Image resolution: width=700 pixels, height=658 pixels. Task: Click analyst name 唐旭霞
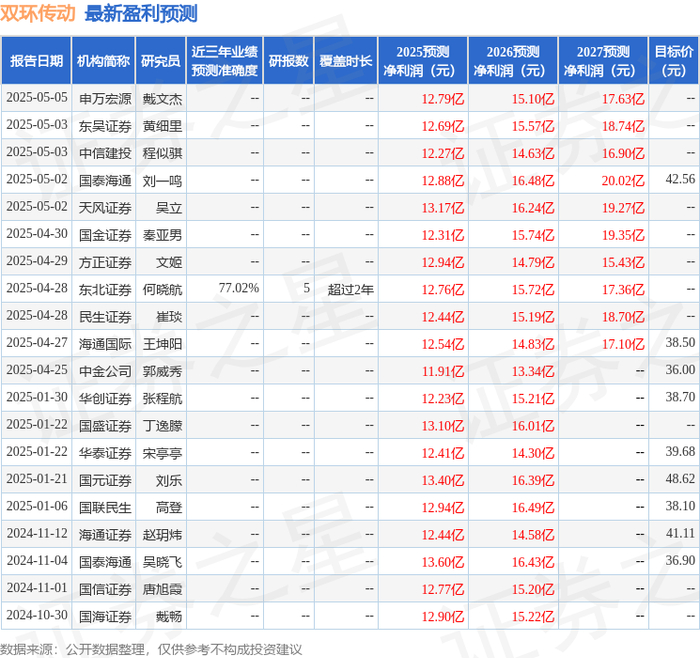162,590
